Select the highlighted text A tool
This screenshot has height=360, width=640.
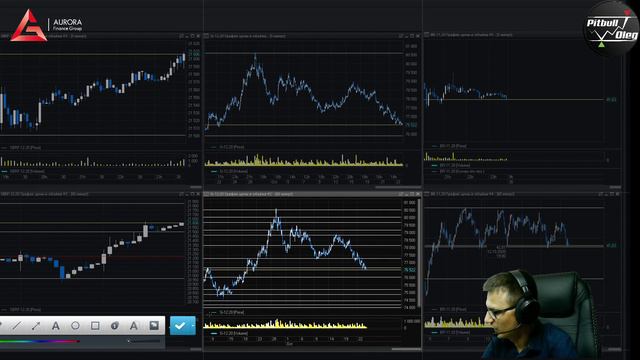point(134,325)
